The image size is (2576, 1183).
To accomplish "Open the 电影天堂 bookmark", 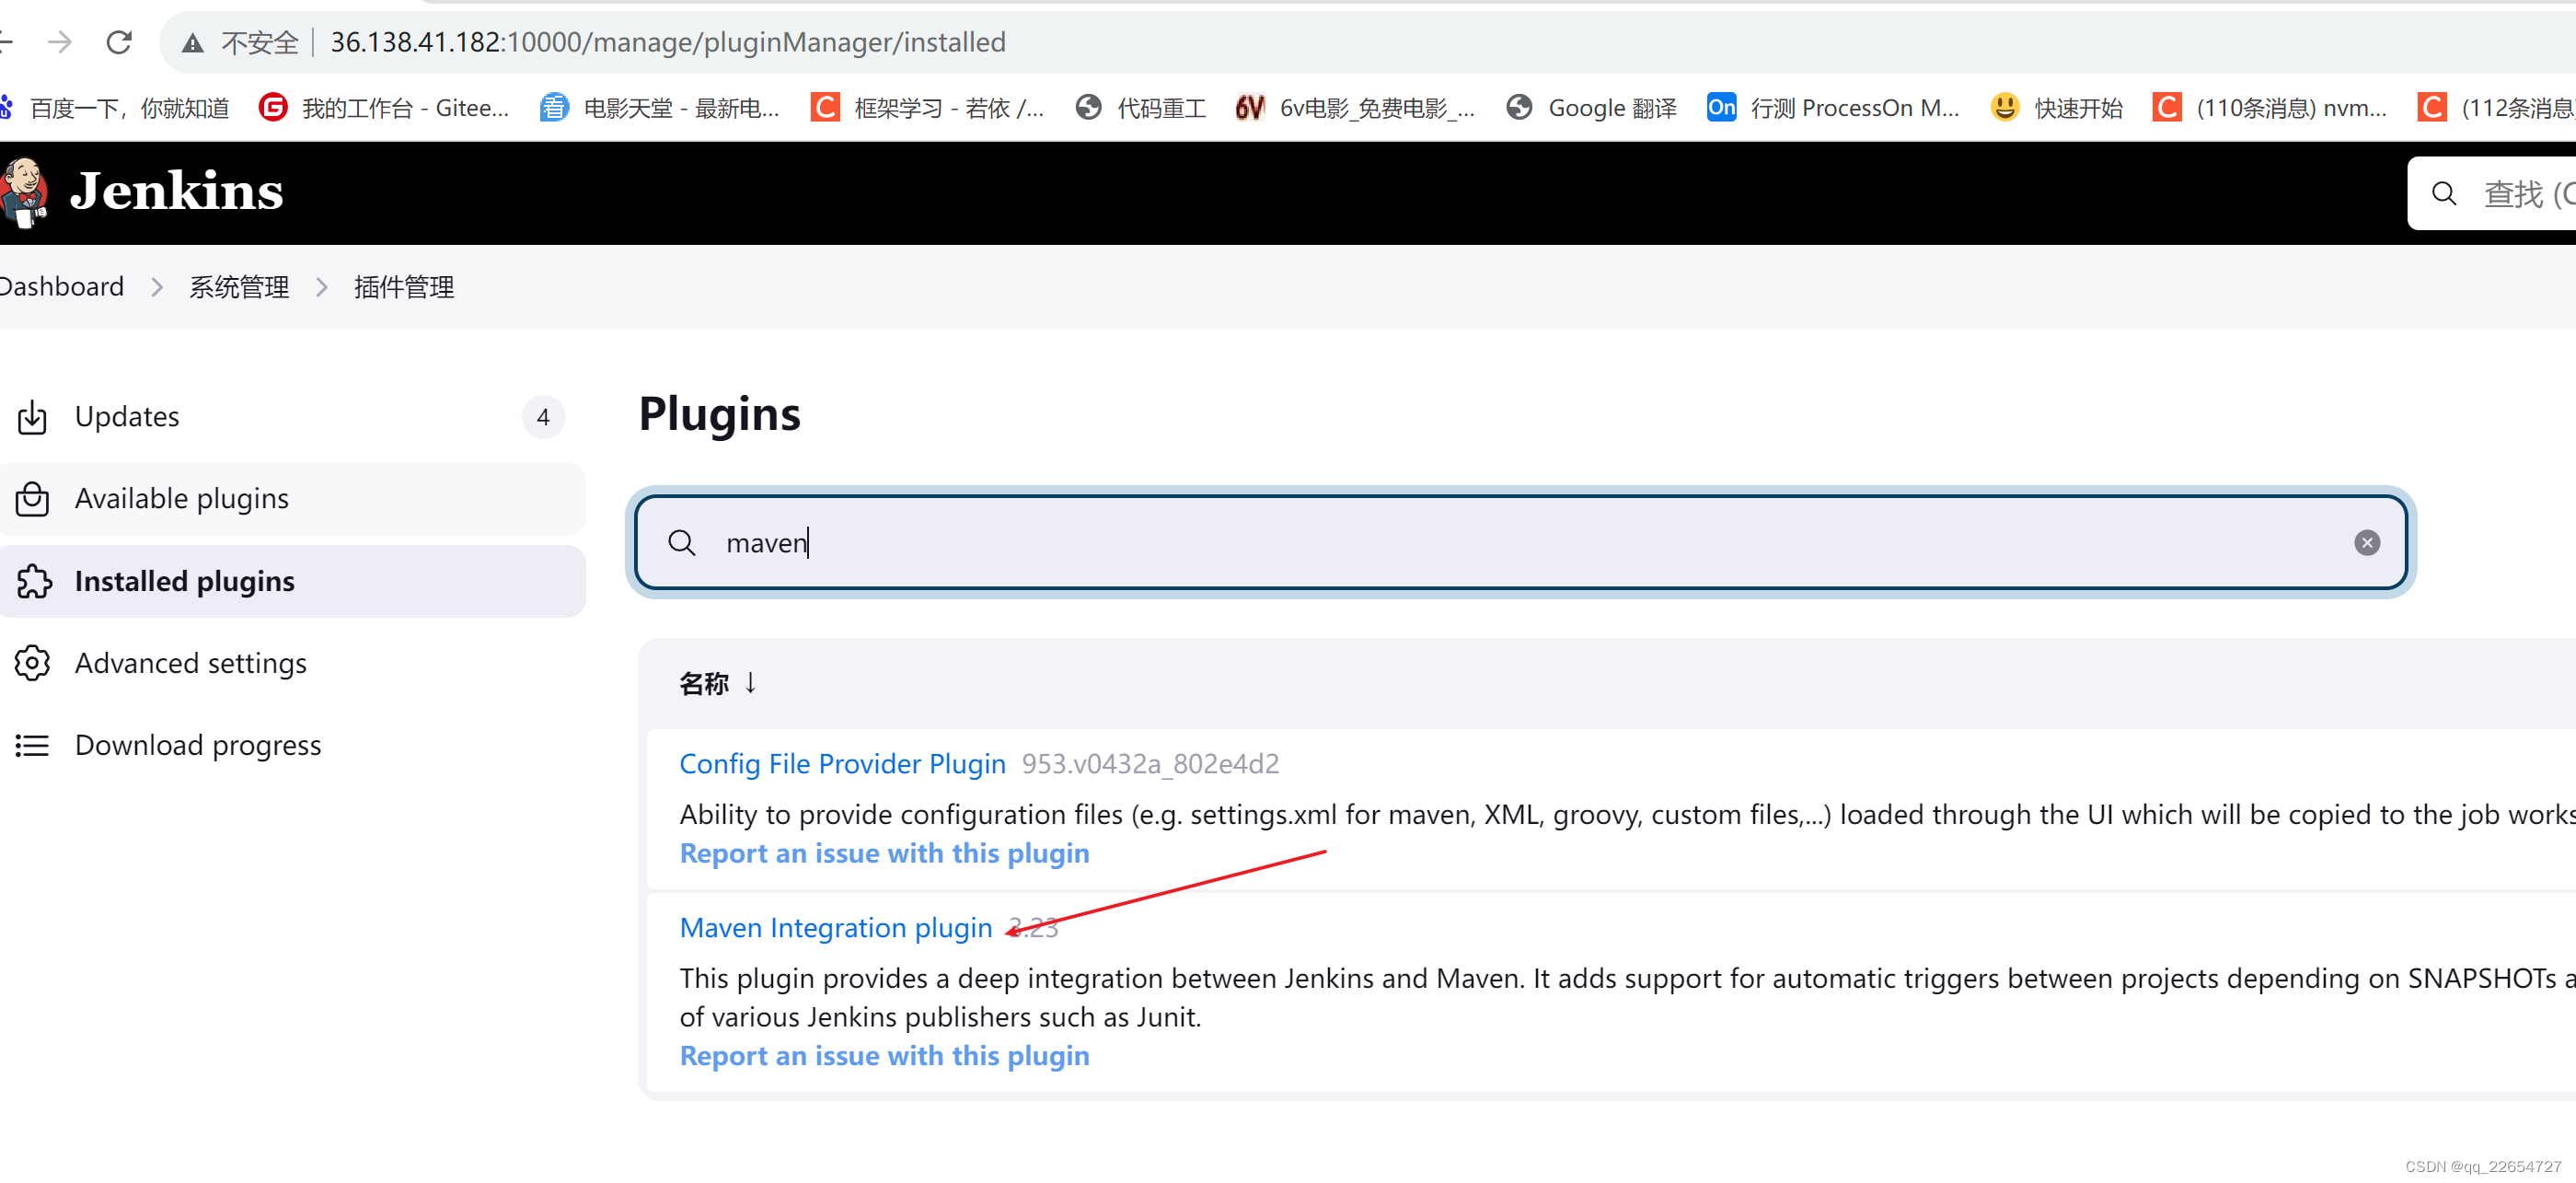I will click(x=660, y=107).
